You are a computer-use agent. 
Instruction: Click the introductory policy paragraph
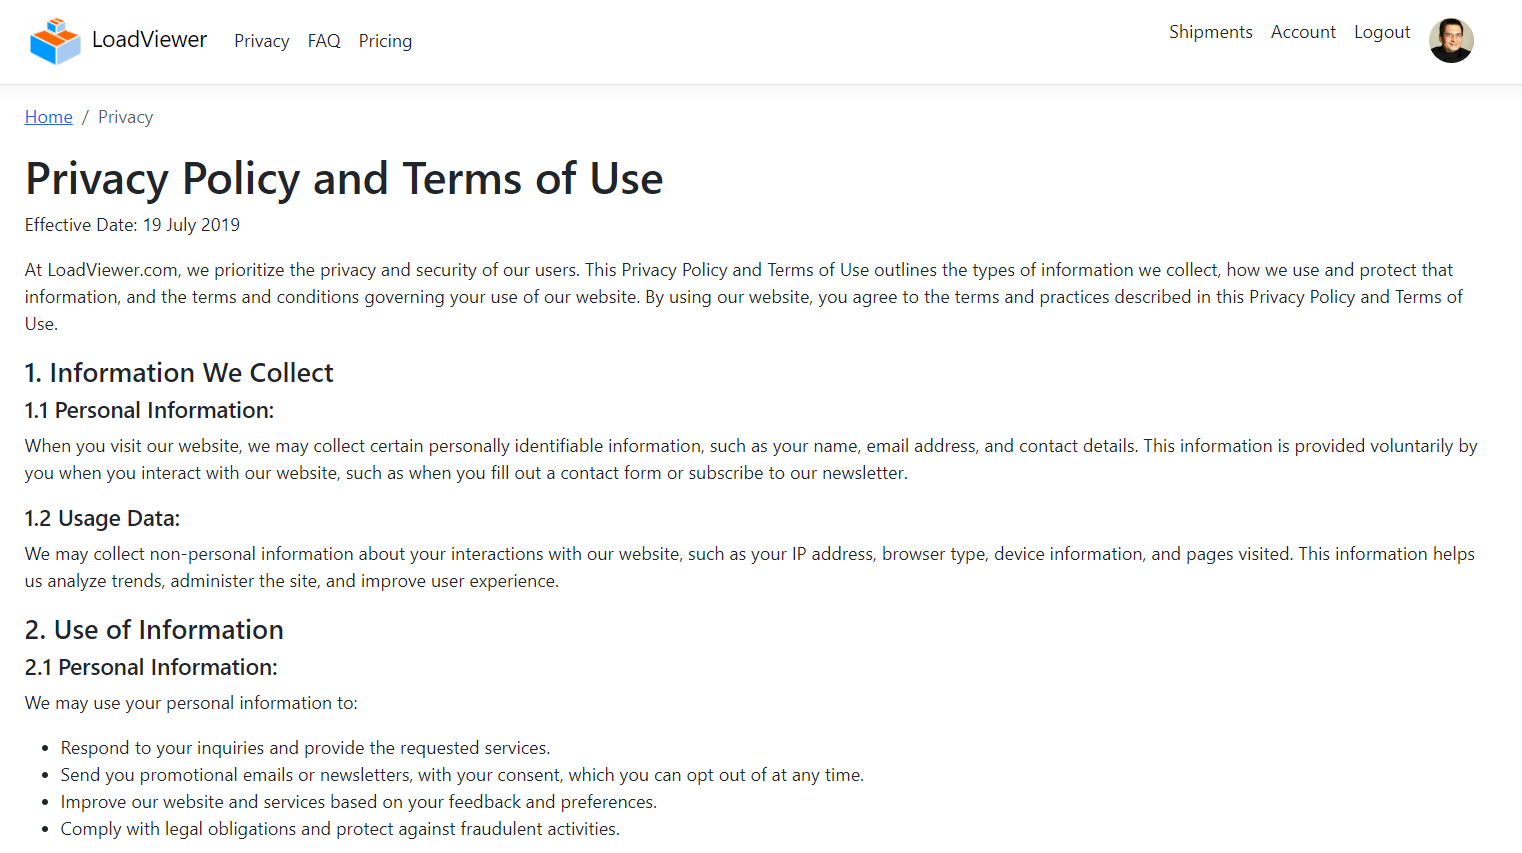pyautogui.click(x=744, y=296)
